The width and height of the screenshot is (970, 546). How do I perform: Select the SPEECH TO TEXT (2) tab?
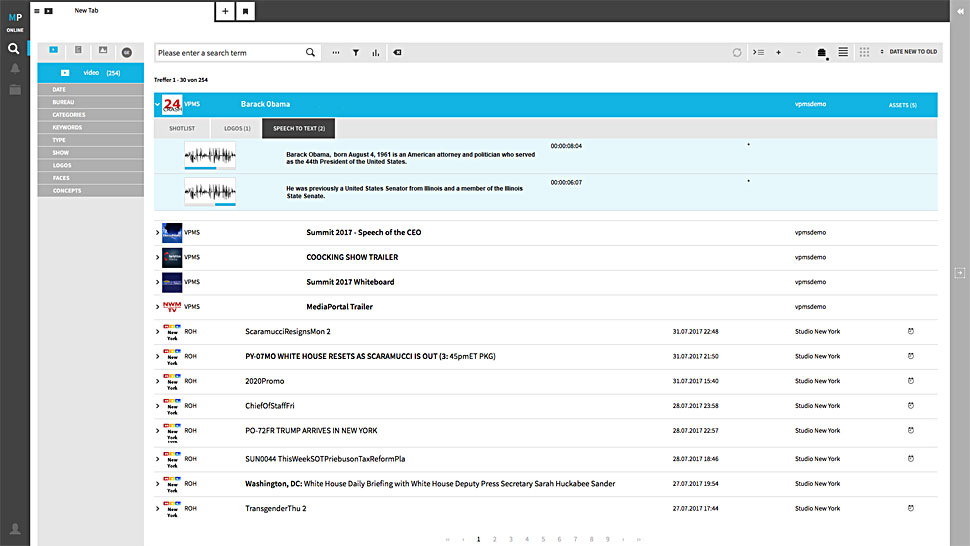click(299, 129)
